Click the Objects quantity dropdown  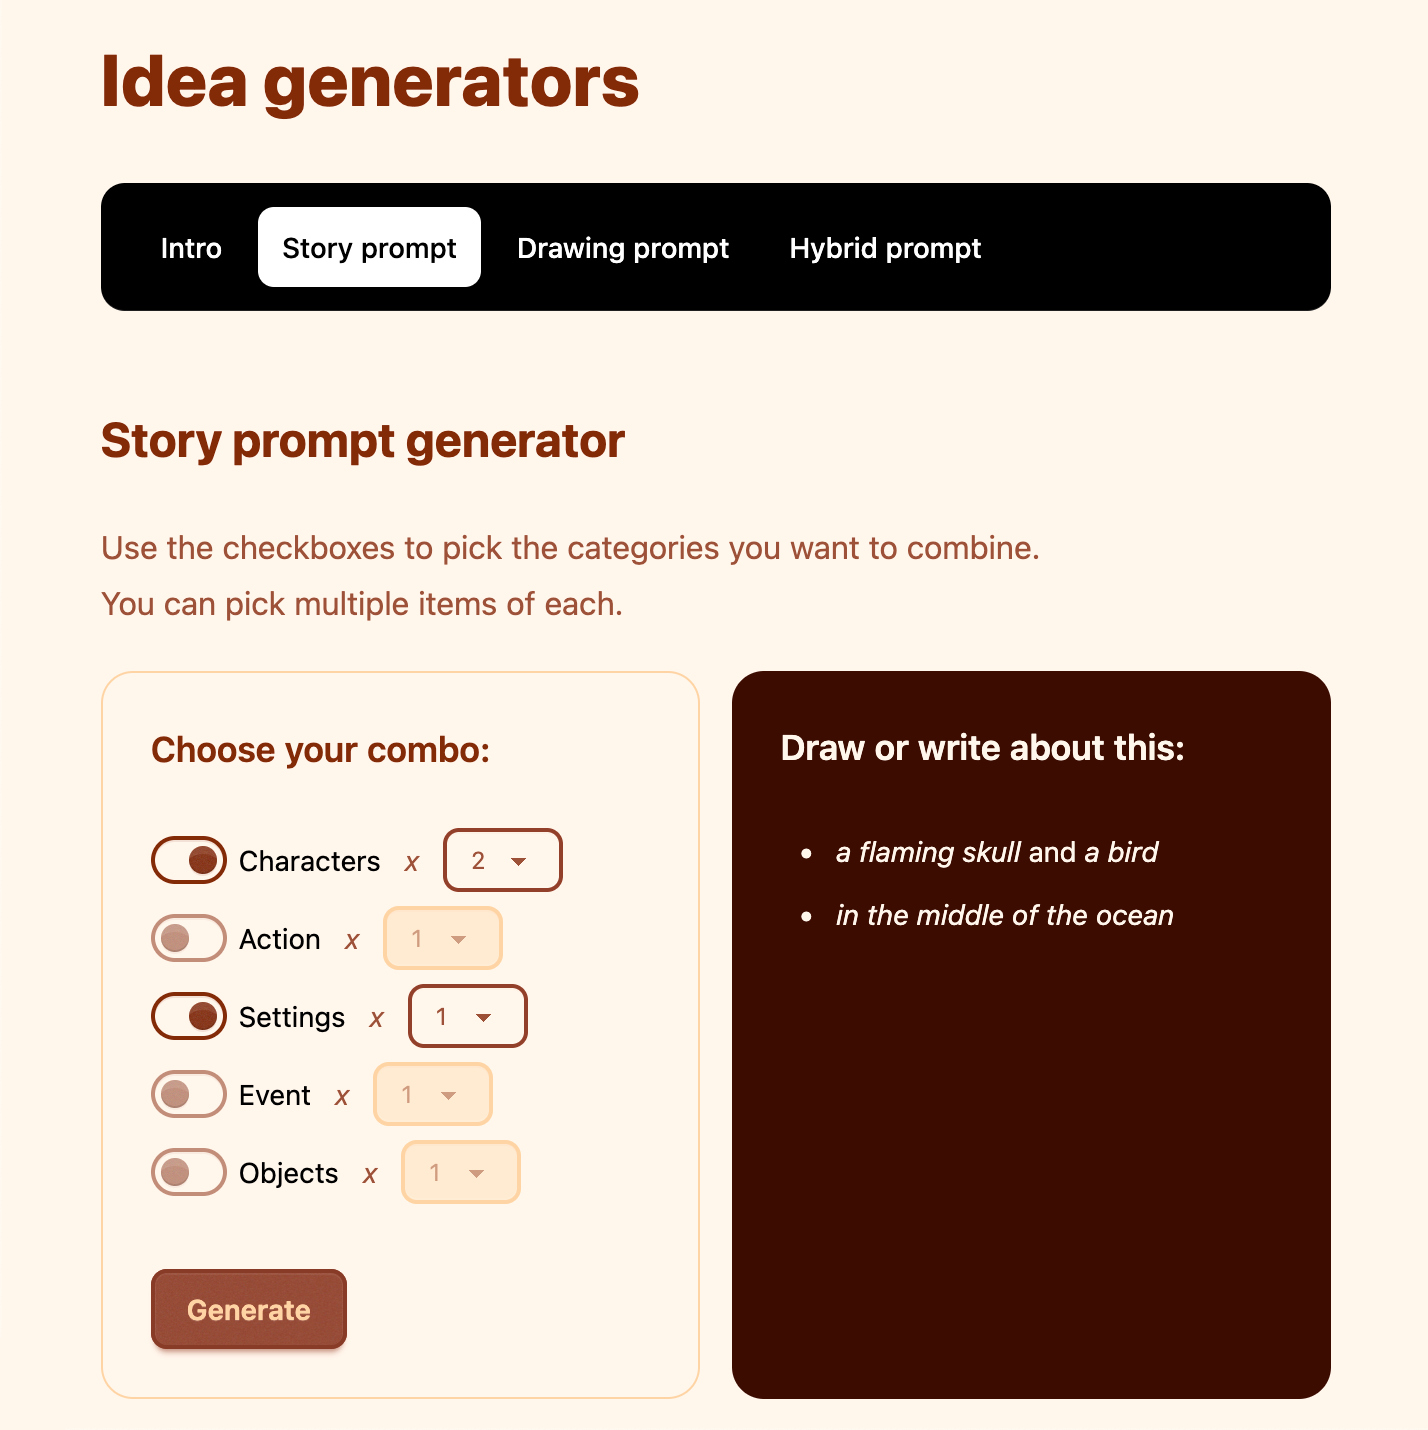coord(460,1172)
